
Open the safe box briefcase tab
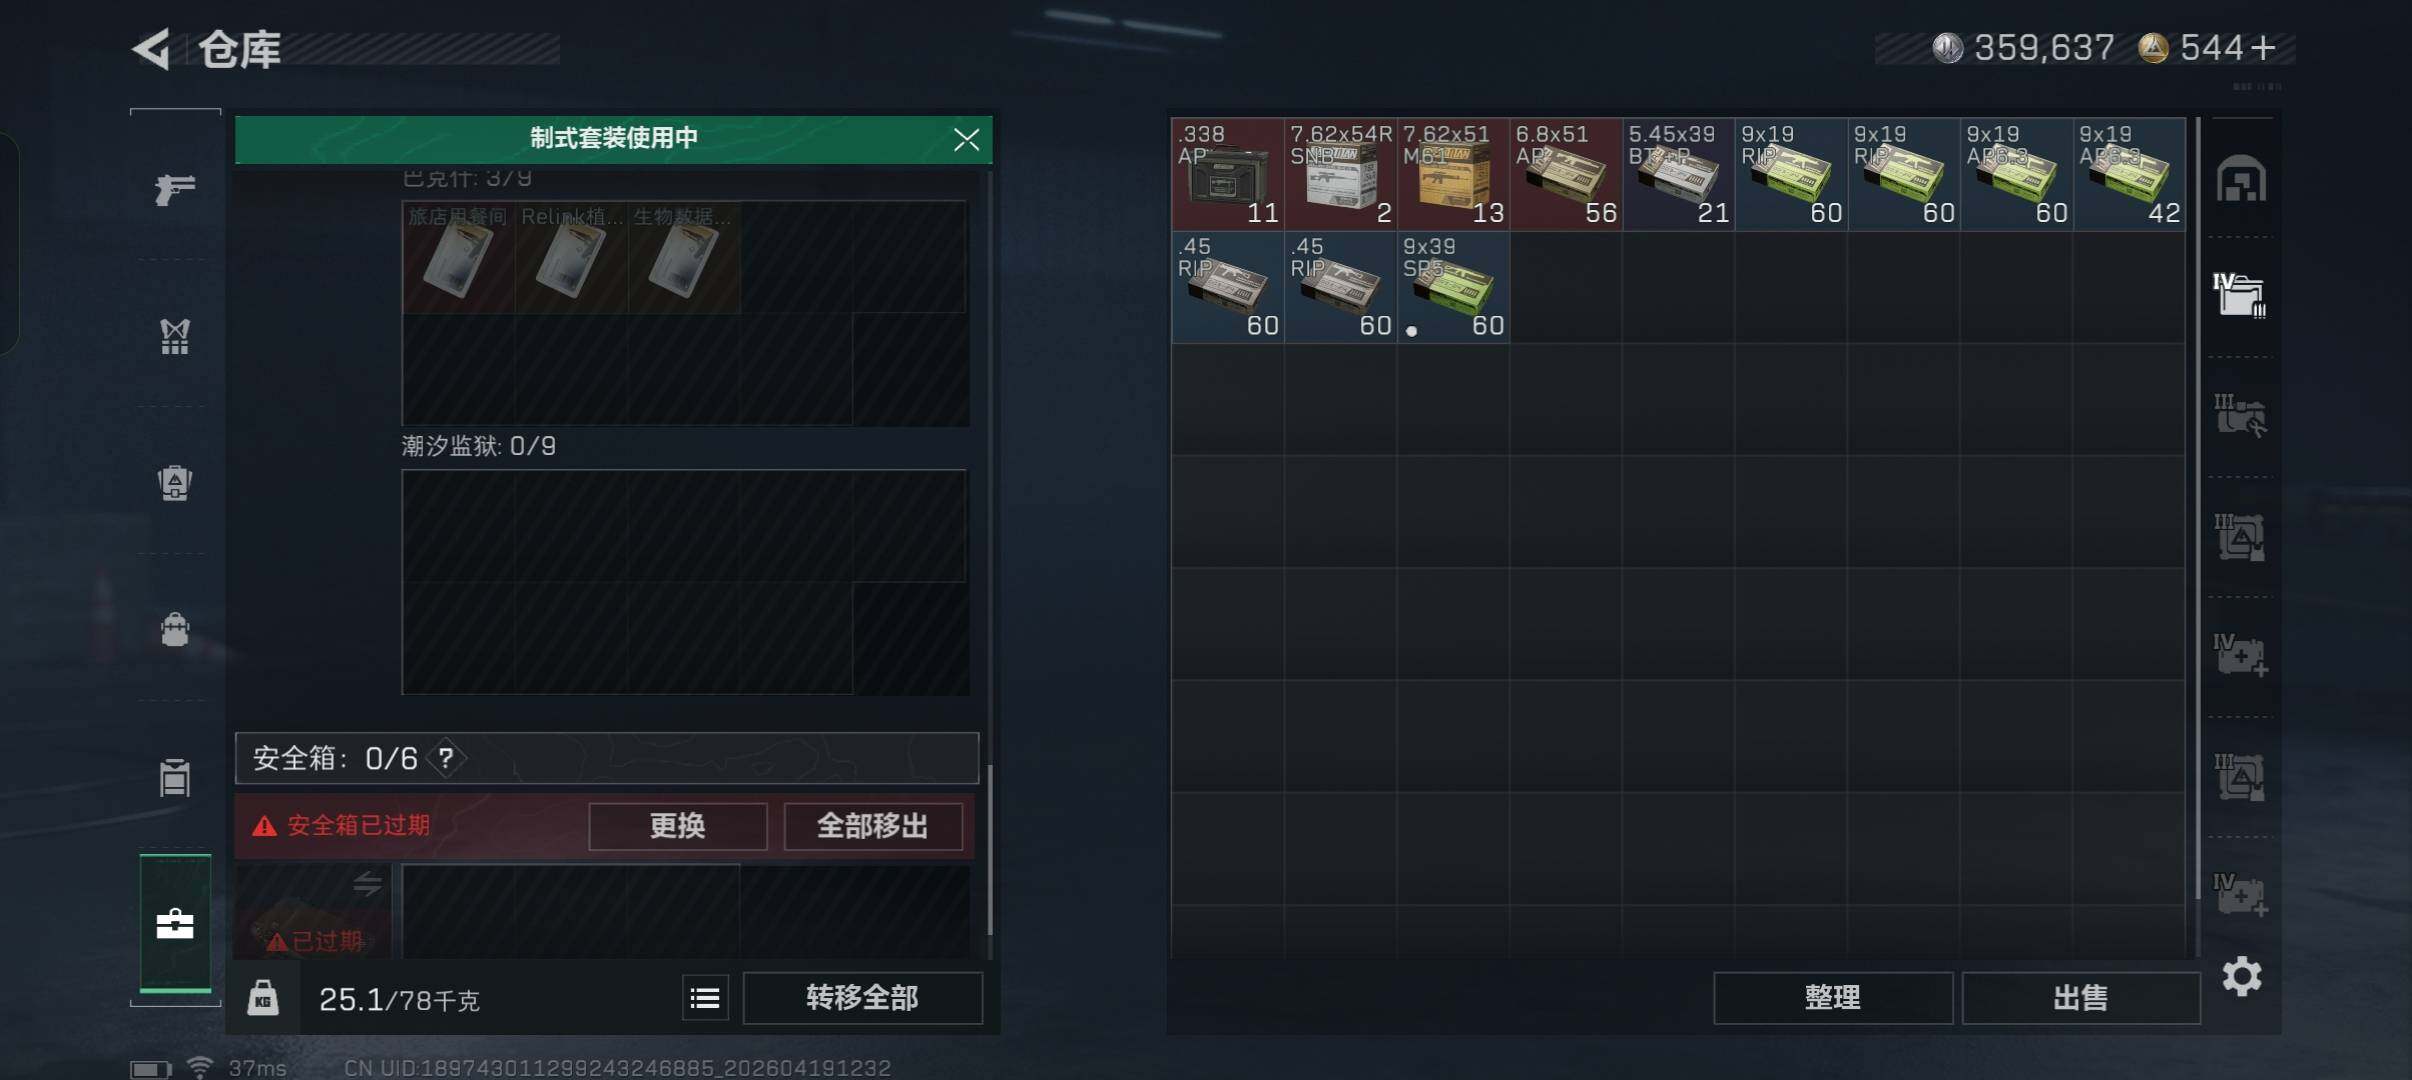[x=175, y=923]
